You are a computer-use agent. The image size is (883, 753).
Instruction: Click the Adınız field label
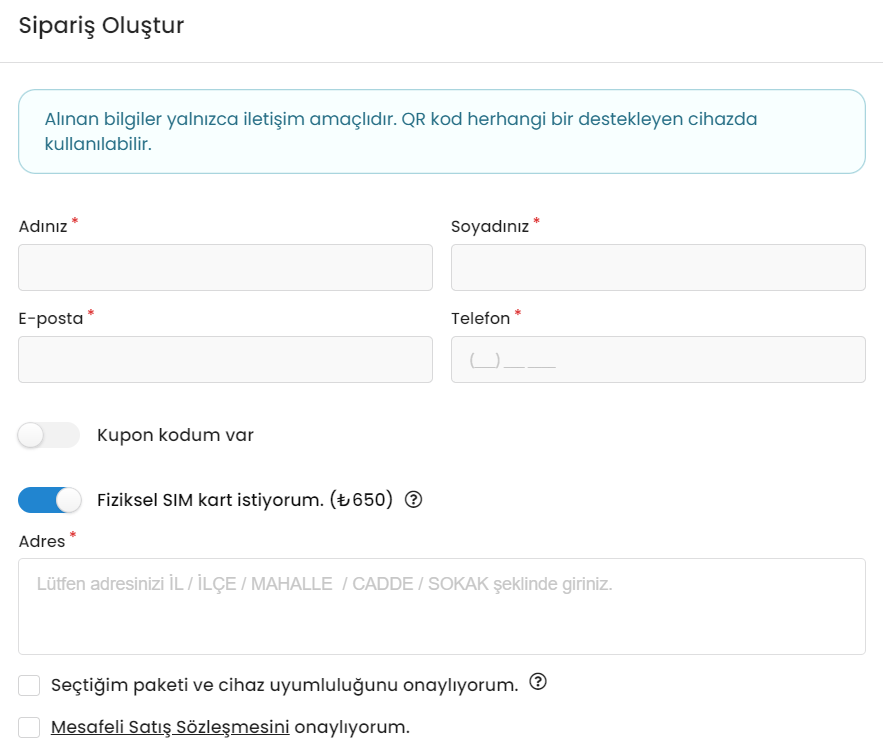(x=43, y=226)
